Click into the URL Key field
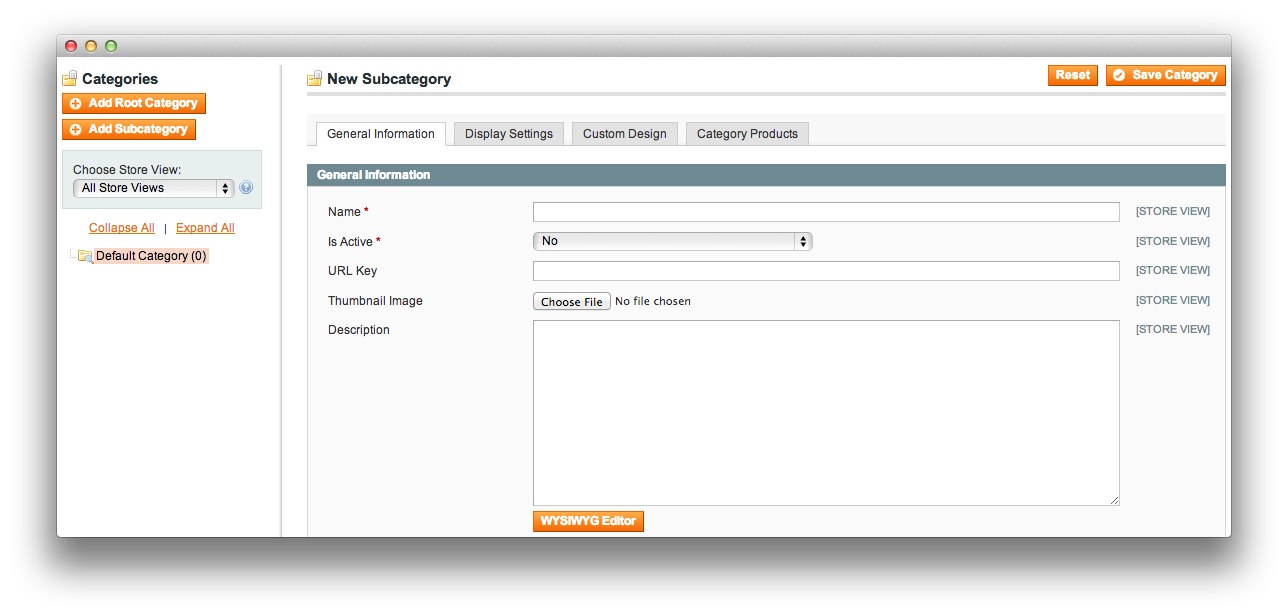Image resolution: width=1288 pixels, height=616 pixels. 826,271
